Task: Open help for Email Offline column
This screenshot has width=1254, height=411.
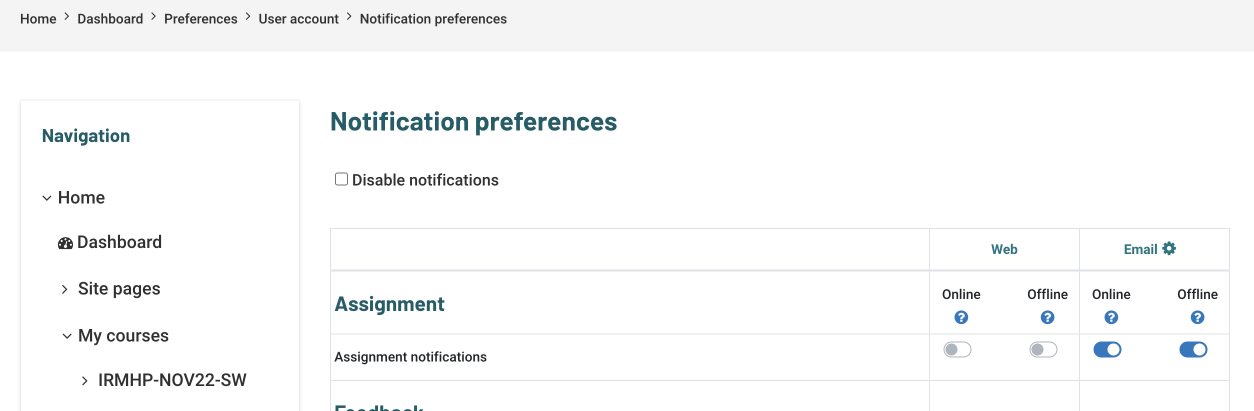Action: [x=1197, y=317]
